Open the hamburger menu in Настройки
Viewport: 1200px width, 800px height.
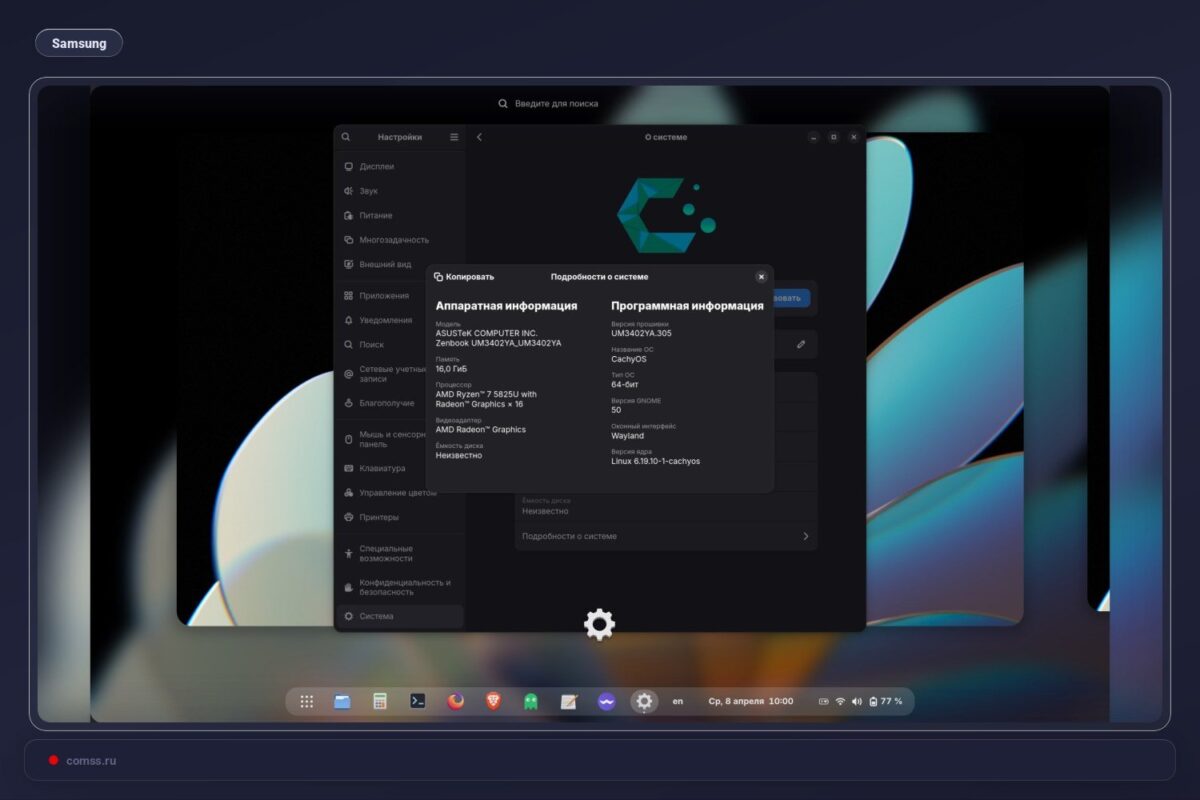coord(452,137)
